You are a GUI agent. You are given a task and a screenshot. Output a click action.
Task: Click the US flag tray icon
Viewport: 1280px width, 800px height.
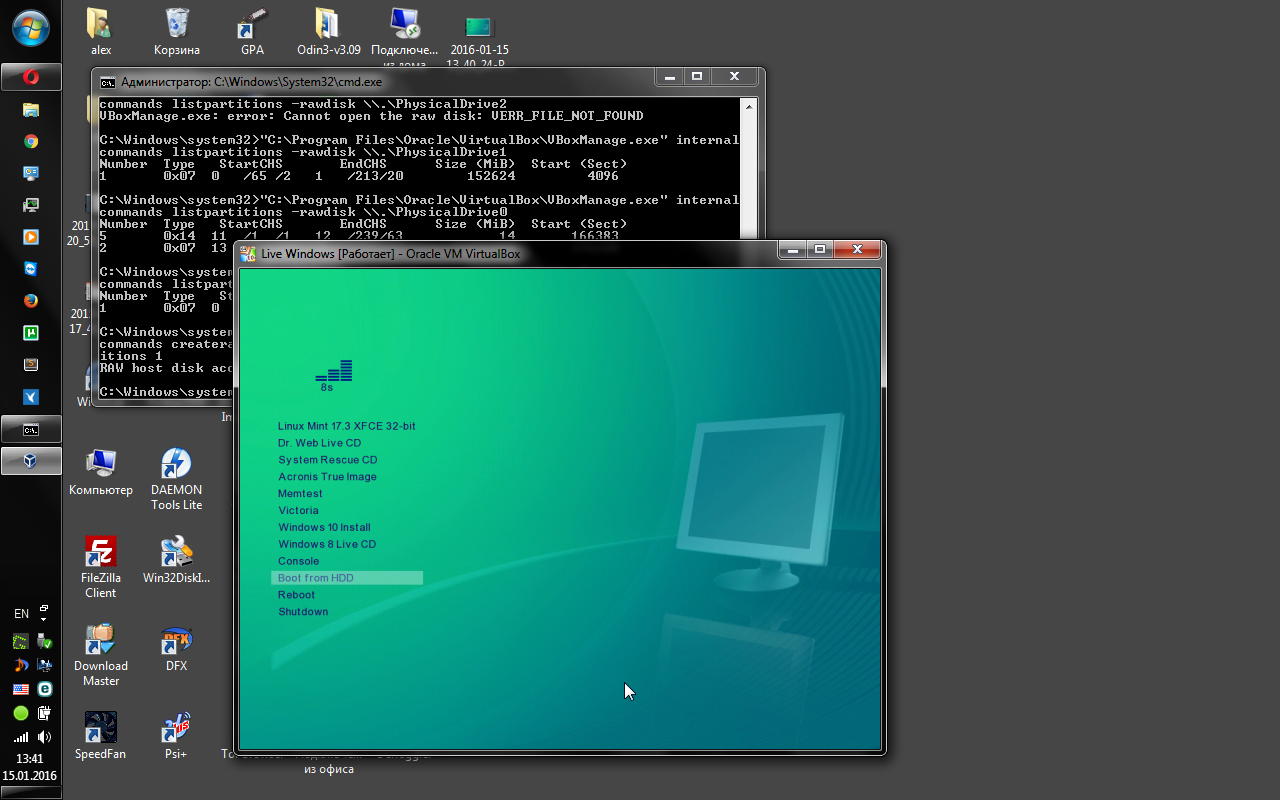pos(21,689)
